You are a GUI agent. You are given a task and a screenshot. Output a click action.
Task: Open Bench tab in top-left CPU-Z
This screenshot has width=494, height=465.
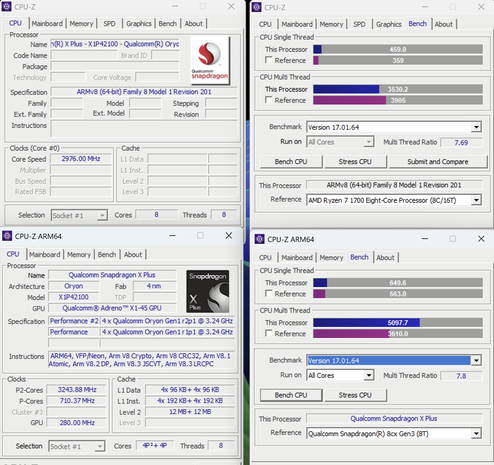click(x=168, y=24)
